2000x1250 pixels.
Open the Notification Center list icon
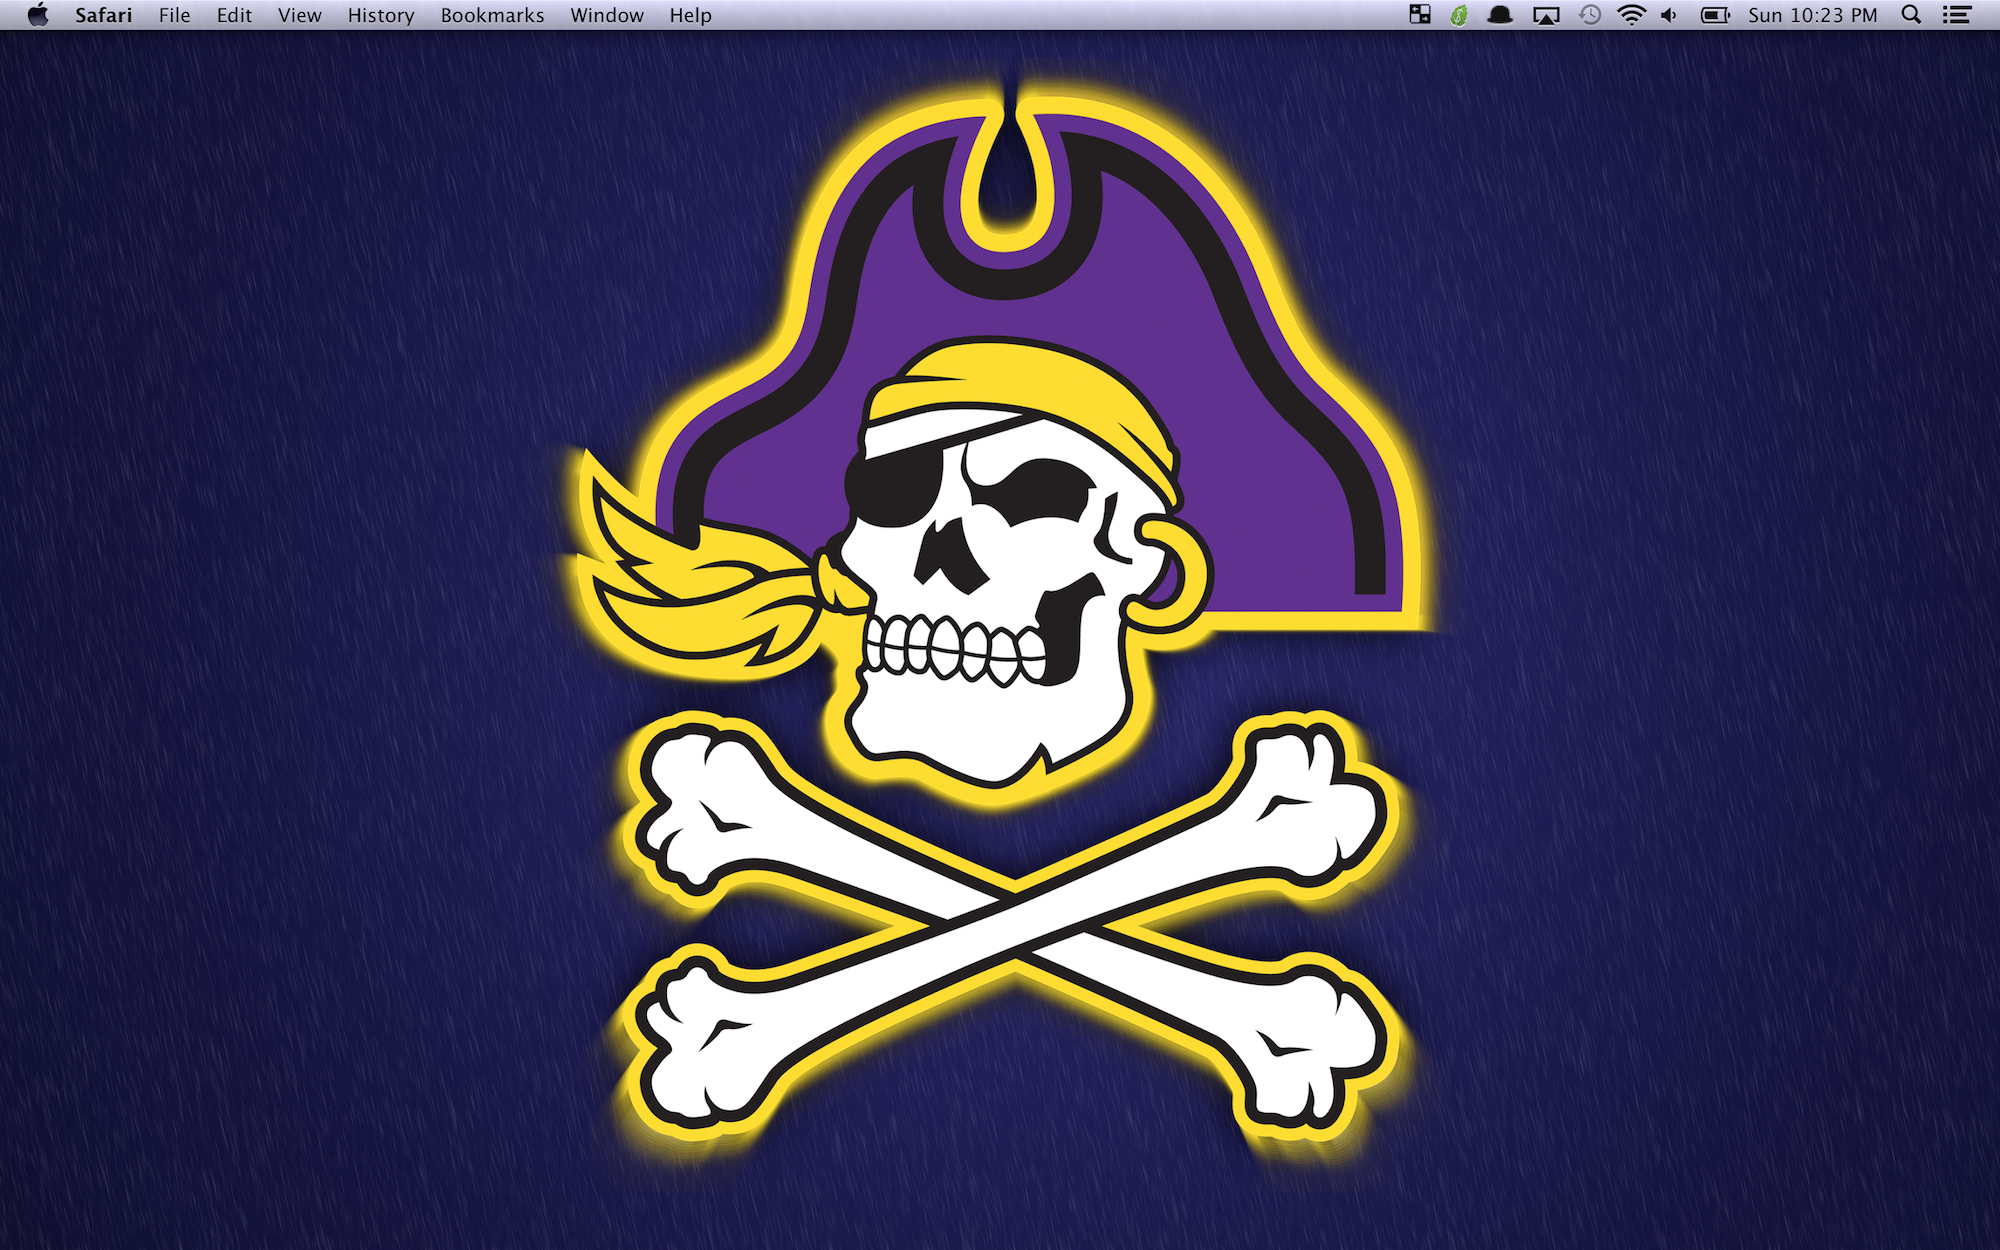(1957, 15)
